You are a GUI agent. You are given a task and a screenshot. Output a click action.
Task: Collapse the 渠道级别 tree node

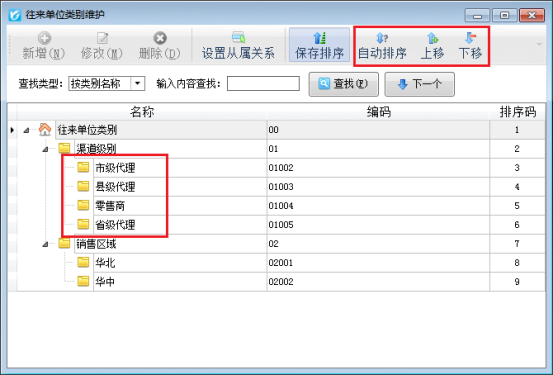pos(45,149)
